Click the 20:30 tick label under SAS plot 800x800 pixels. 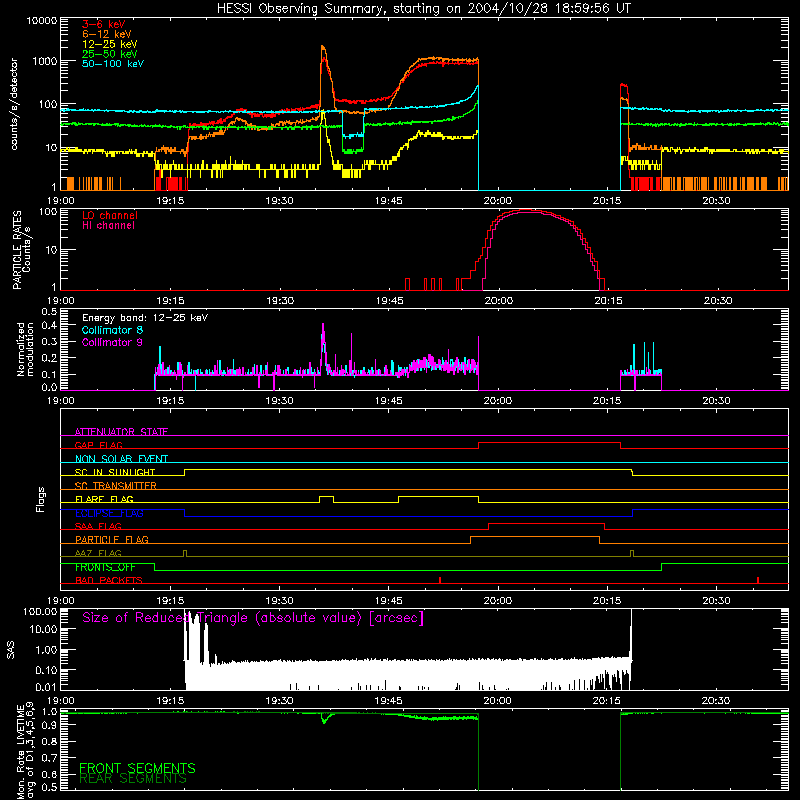(716, 701)
